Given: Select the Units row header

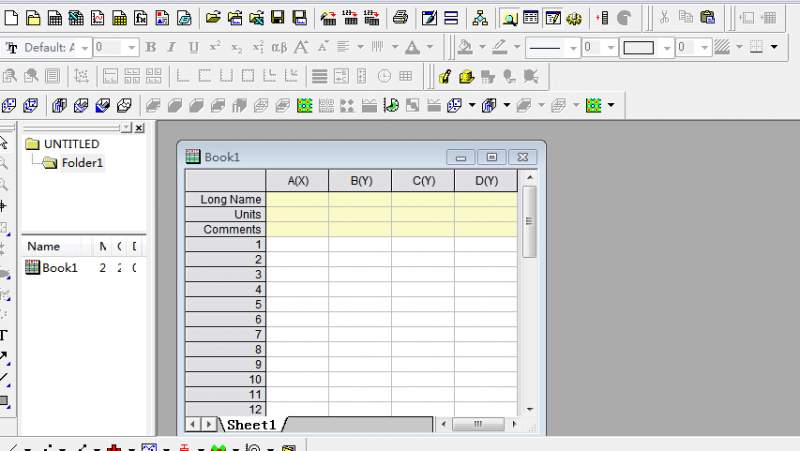Looking at the screenshot, I should click(226, 214).
